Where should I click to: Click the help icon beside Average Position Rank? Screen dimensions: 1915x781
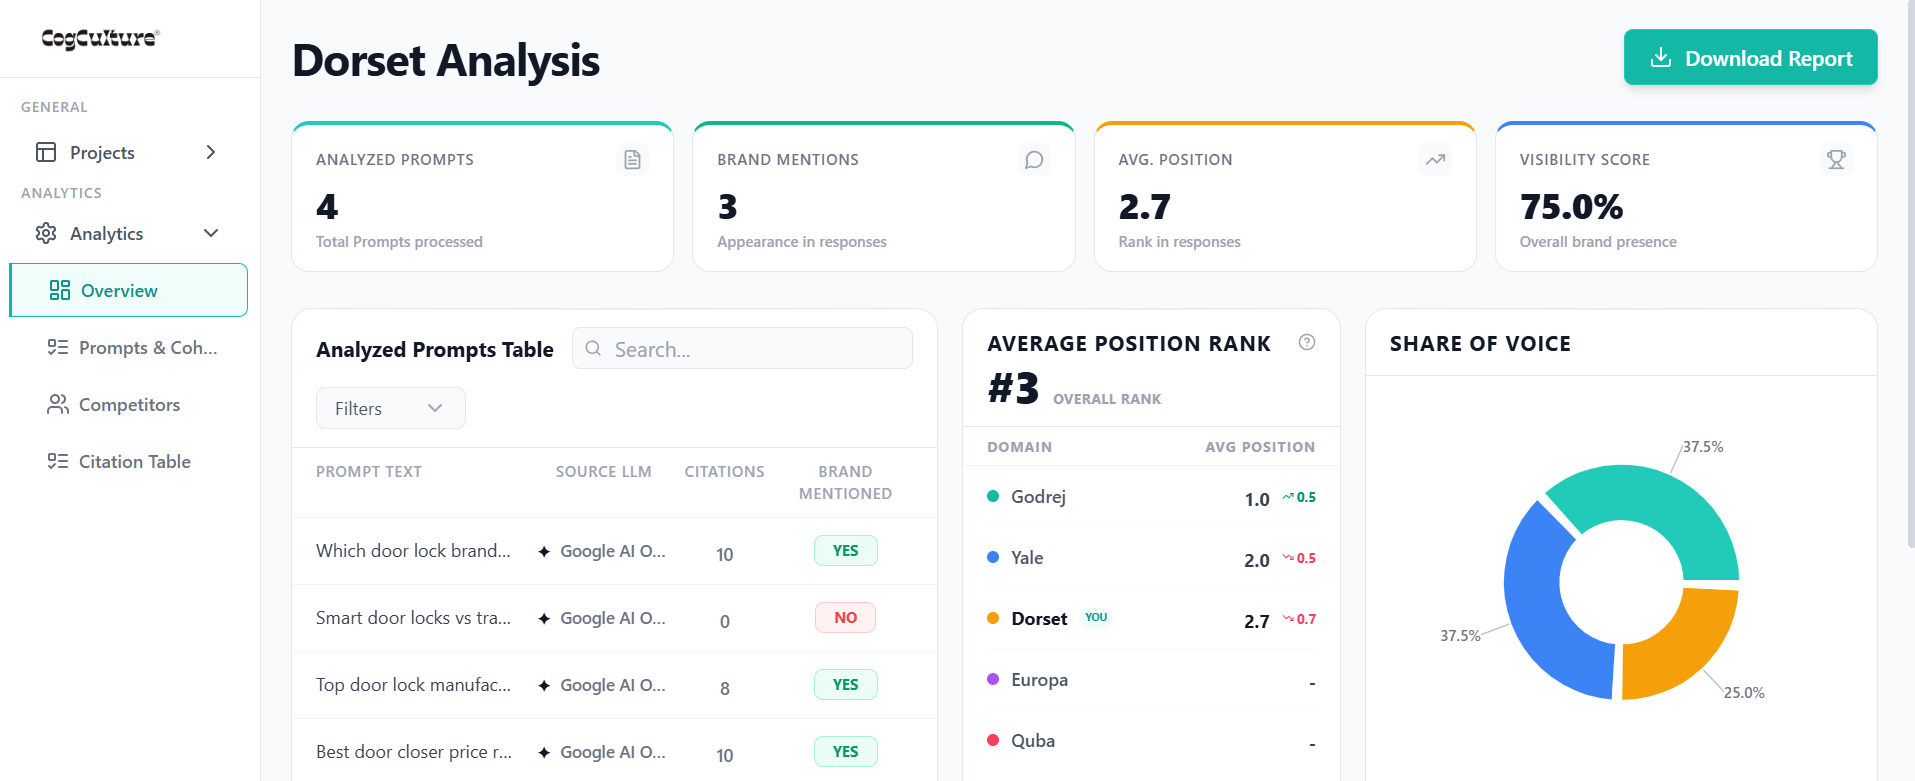tap(1306, 342)
